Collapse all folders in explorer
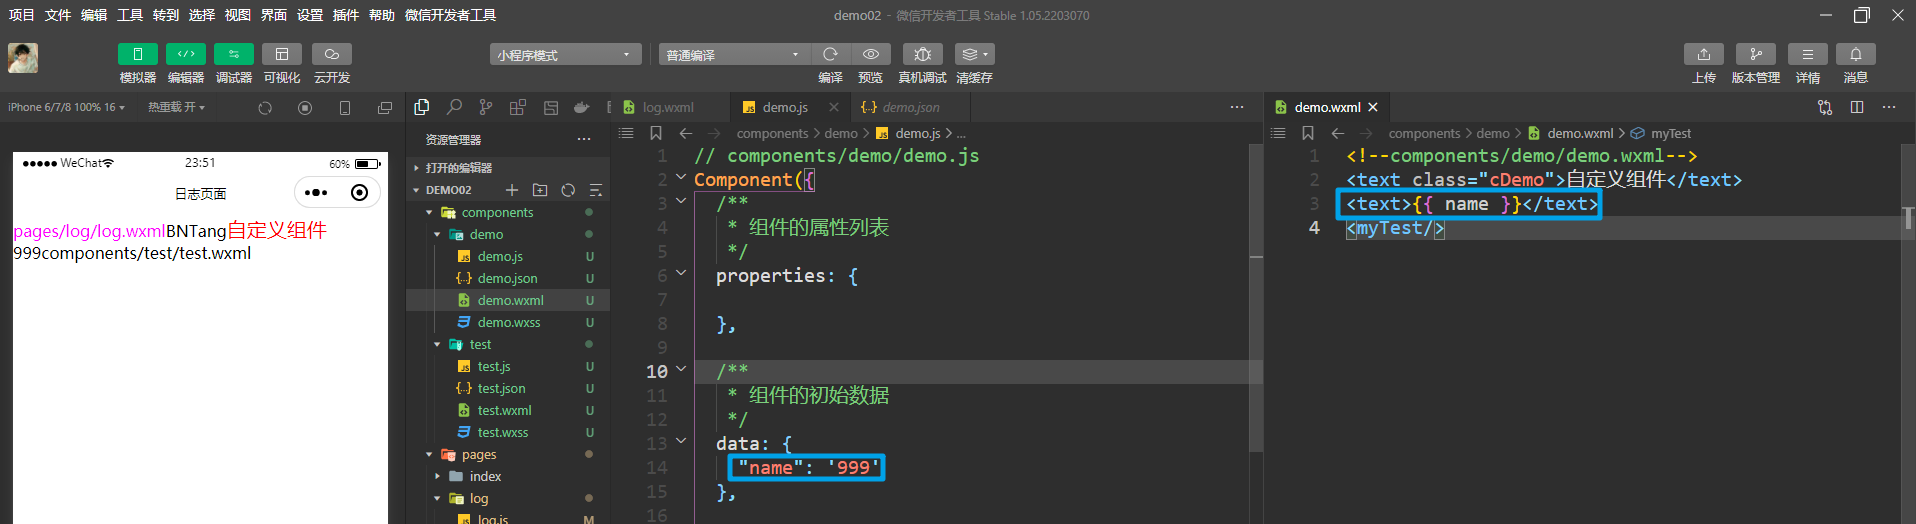The image size is (1916, 524). tap(596, 190)
